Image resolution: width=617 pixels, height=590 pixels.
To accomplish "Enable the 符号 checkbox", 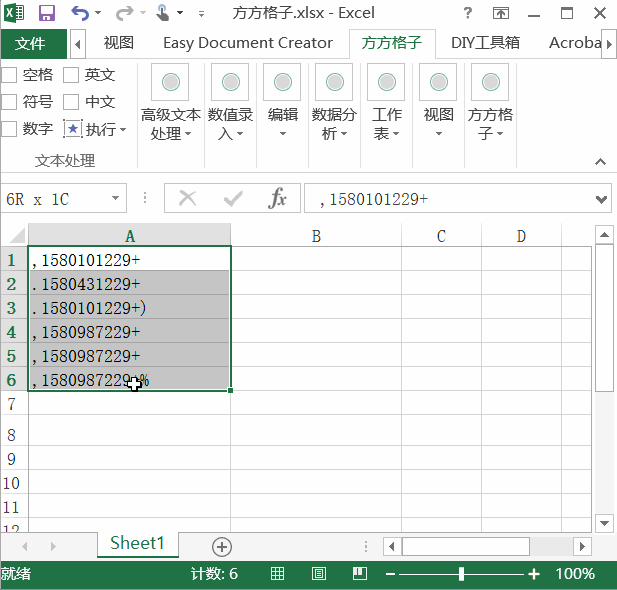I will 9,102.
